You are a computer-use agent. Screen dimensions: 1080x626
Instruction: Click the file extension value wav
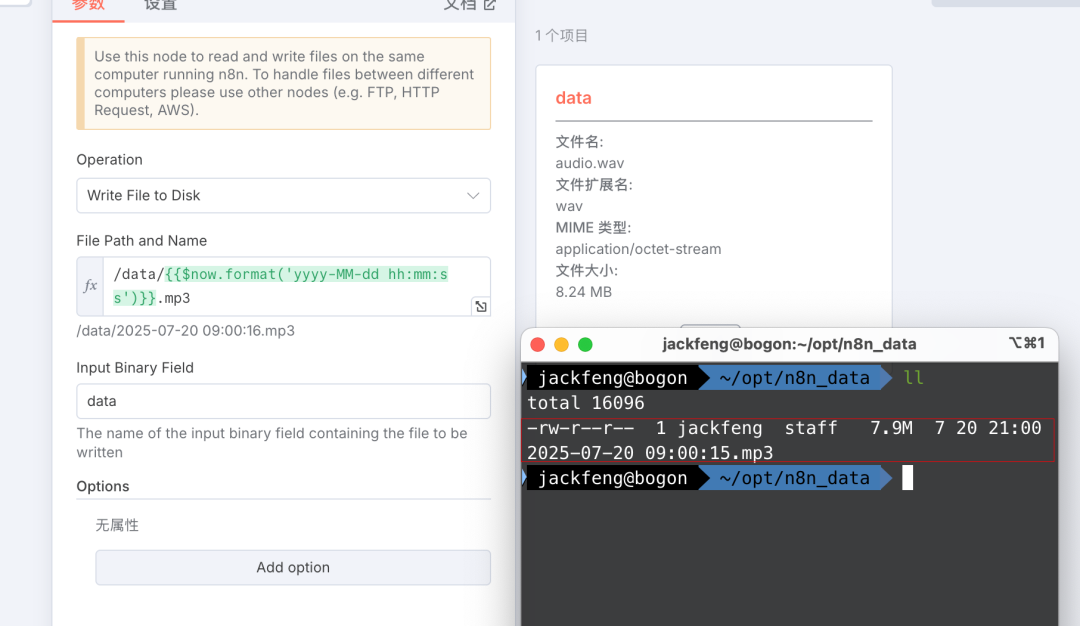pos(569,207)
